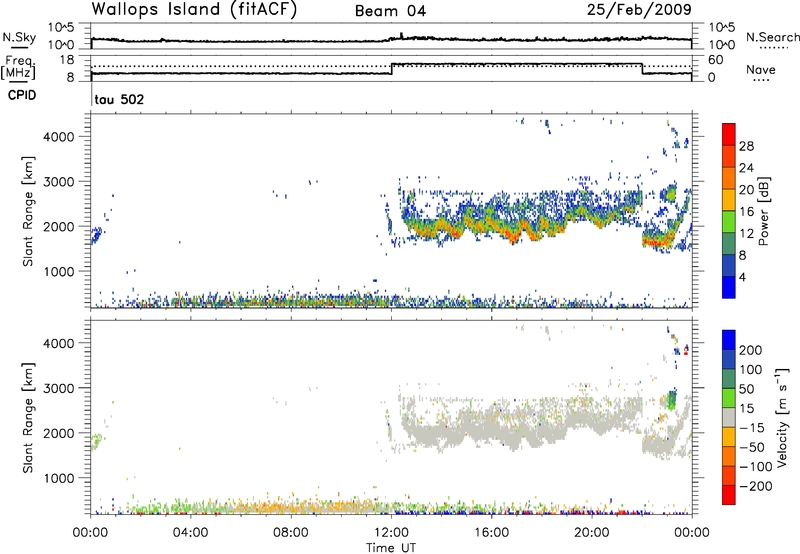Pick the yellow -15 to -50 Velocity swatch
Viewport: 800px width, 554px height.
(x=729, y=437)
